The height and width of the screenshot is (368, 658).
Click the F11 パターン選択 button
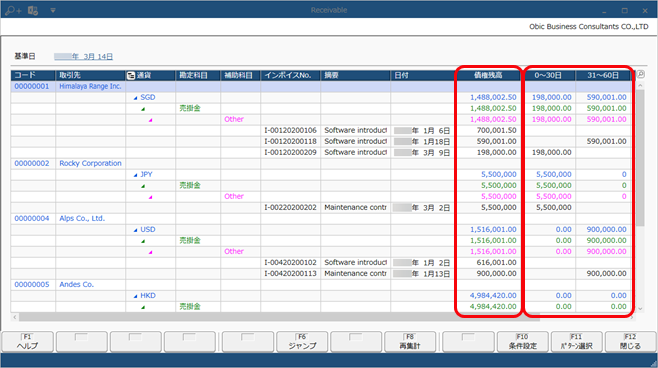[x=577, y=342]
